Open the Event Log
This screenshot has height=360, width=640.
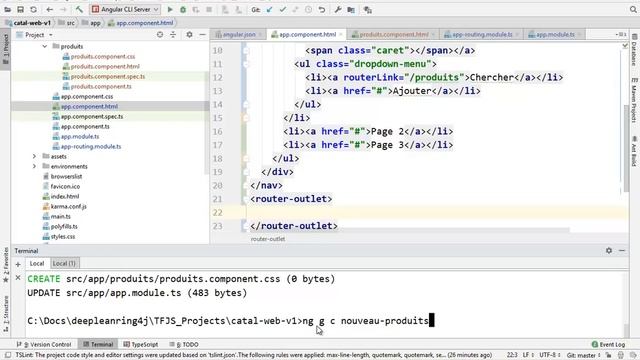coord(608,344)
